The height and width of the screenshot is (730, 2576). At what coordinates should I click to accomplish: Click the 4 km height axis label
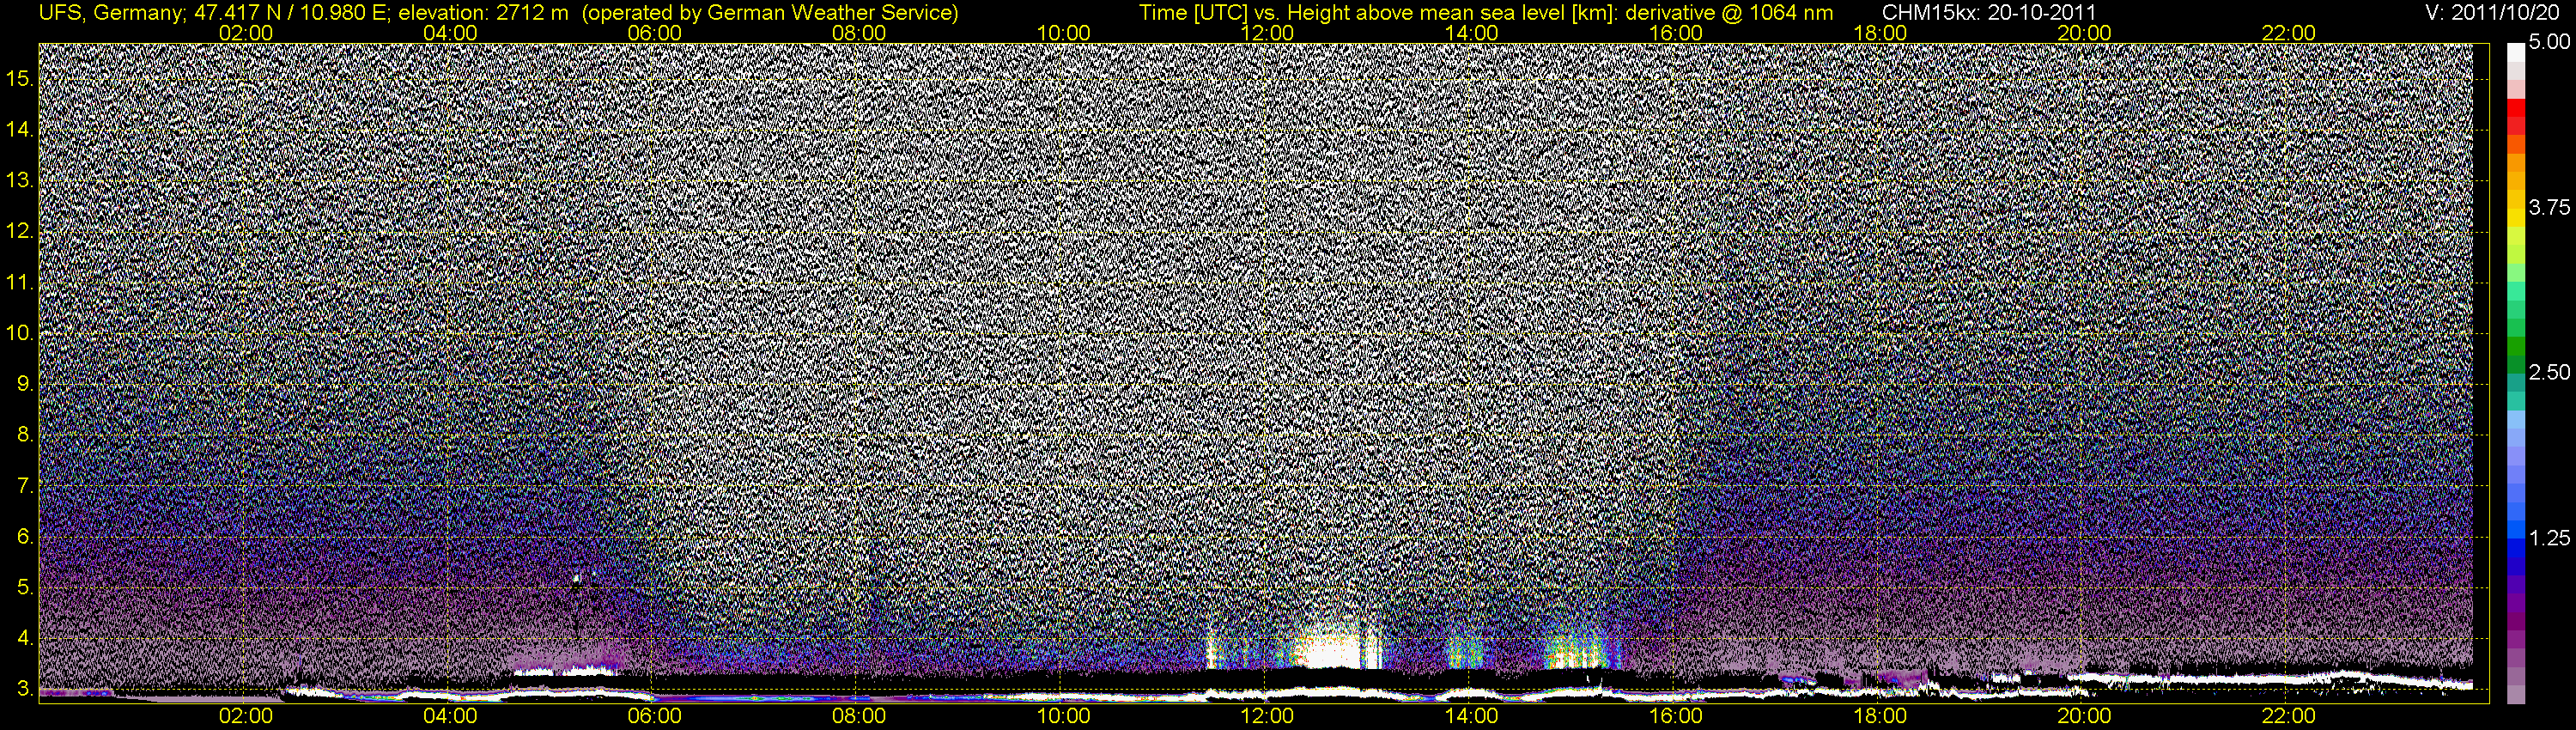[25, 639]
